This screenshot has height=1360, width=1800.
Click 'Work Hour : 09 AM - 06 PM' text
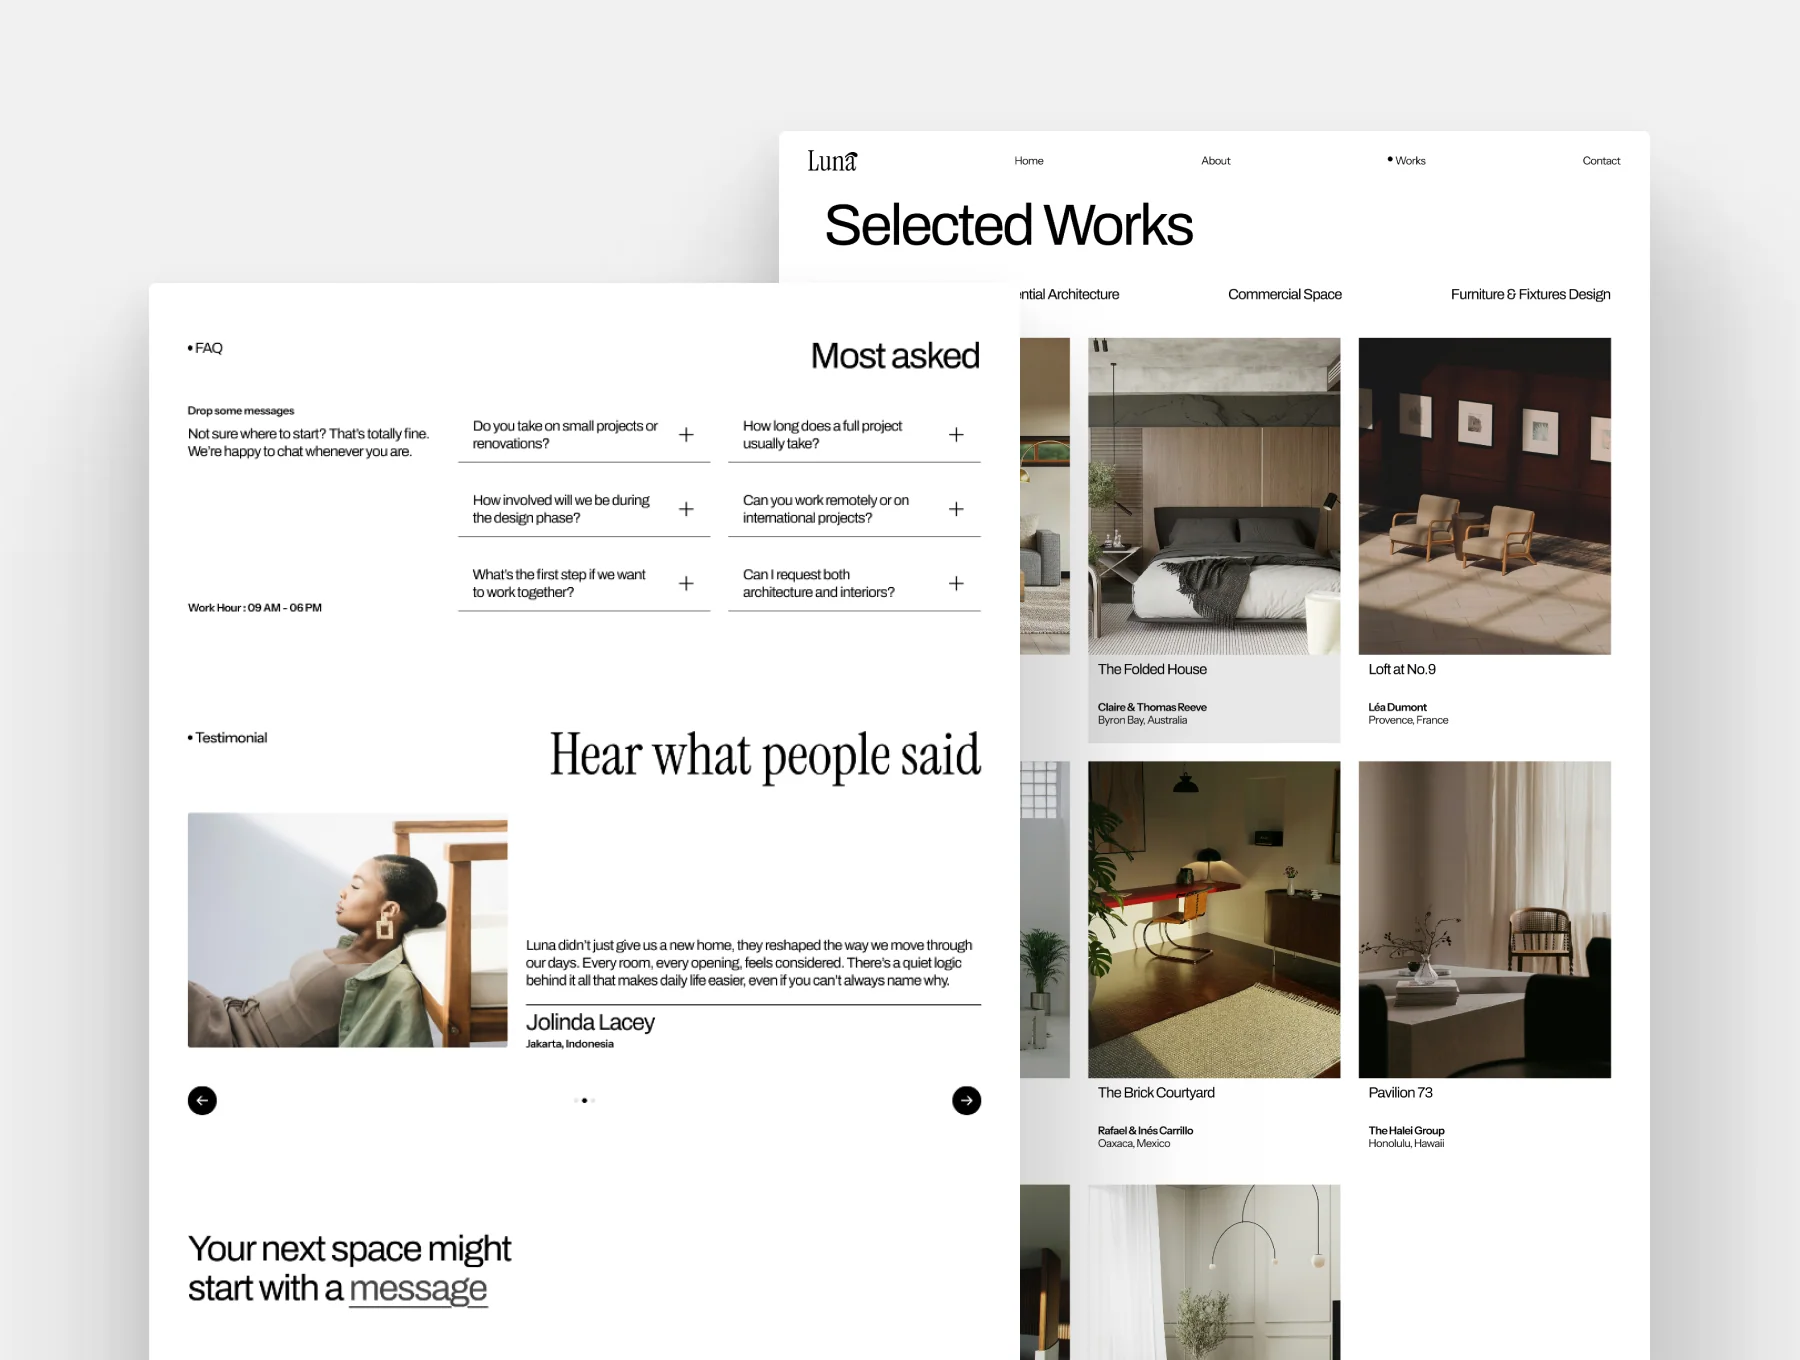point(255,608)
